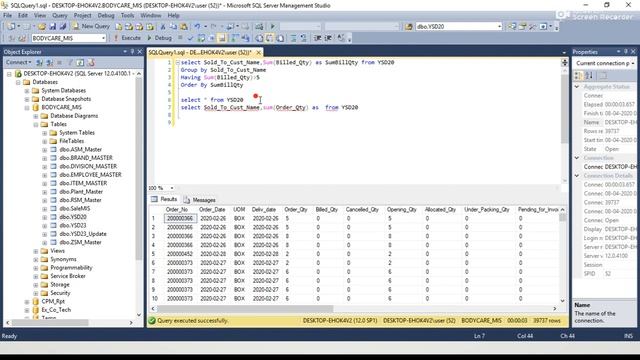Image resolution: width=640 pixels, height=360 pixels.
Task: Close the SQLQuery1.sql tab
Action: tap(258, 53)
